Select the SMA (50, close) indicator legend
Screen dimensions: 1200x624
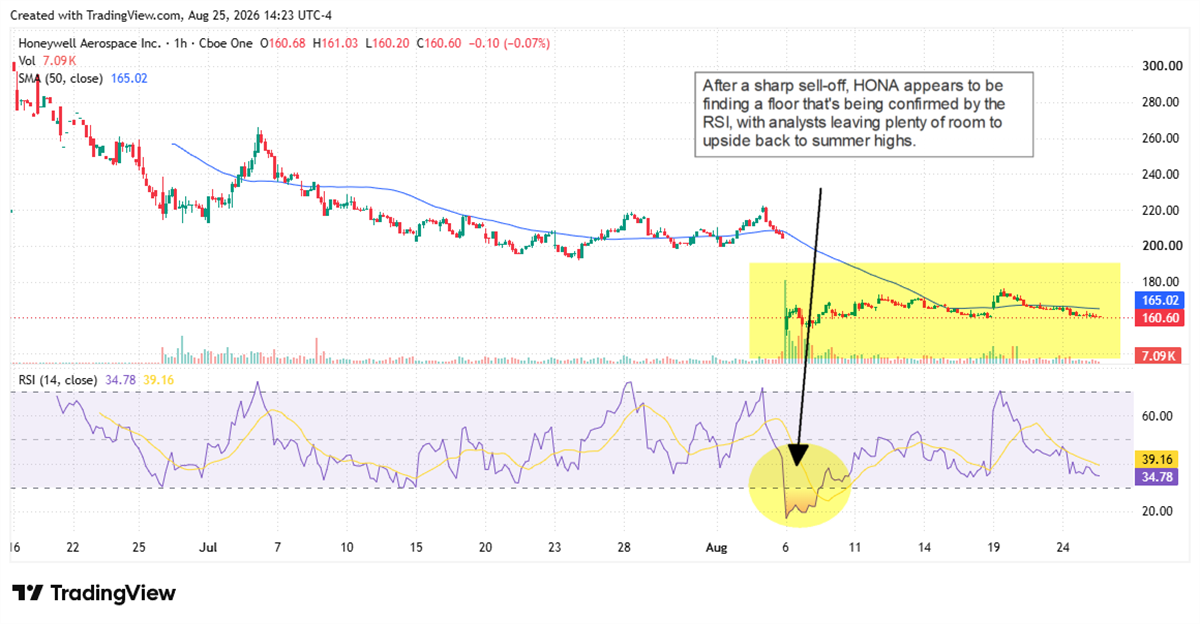(84, 78)
